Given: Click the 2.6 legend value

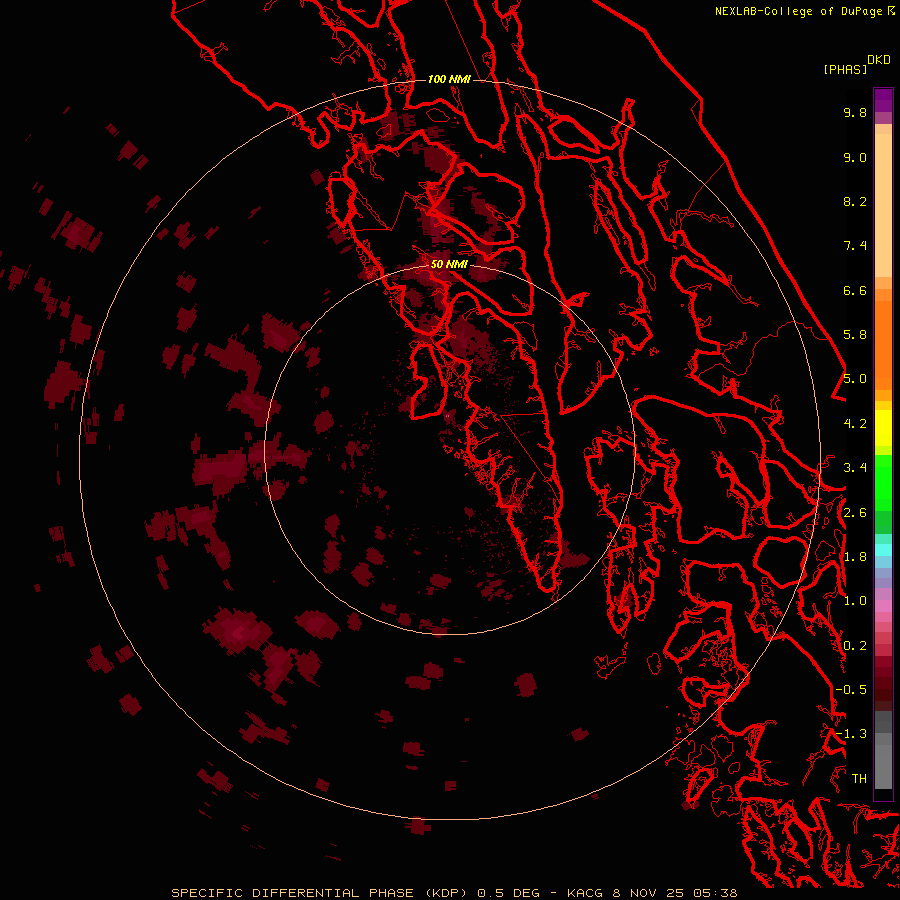Looking at the screenshot, I should click(855, 513).
